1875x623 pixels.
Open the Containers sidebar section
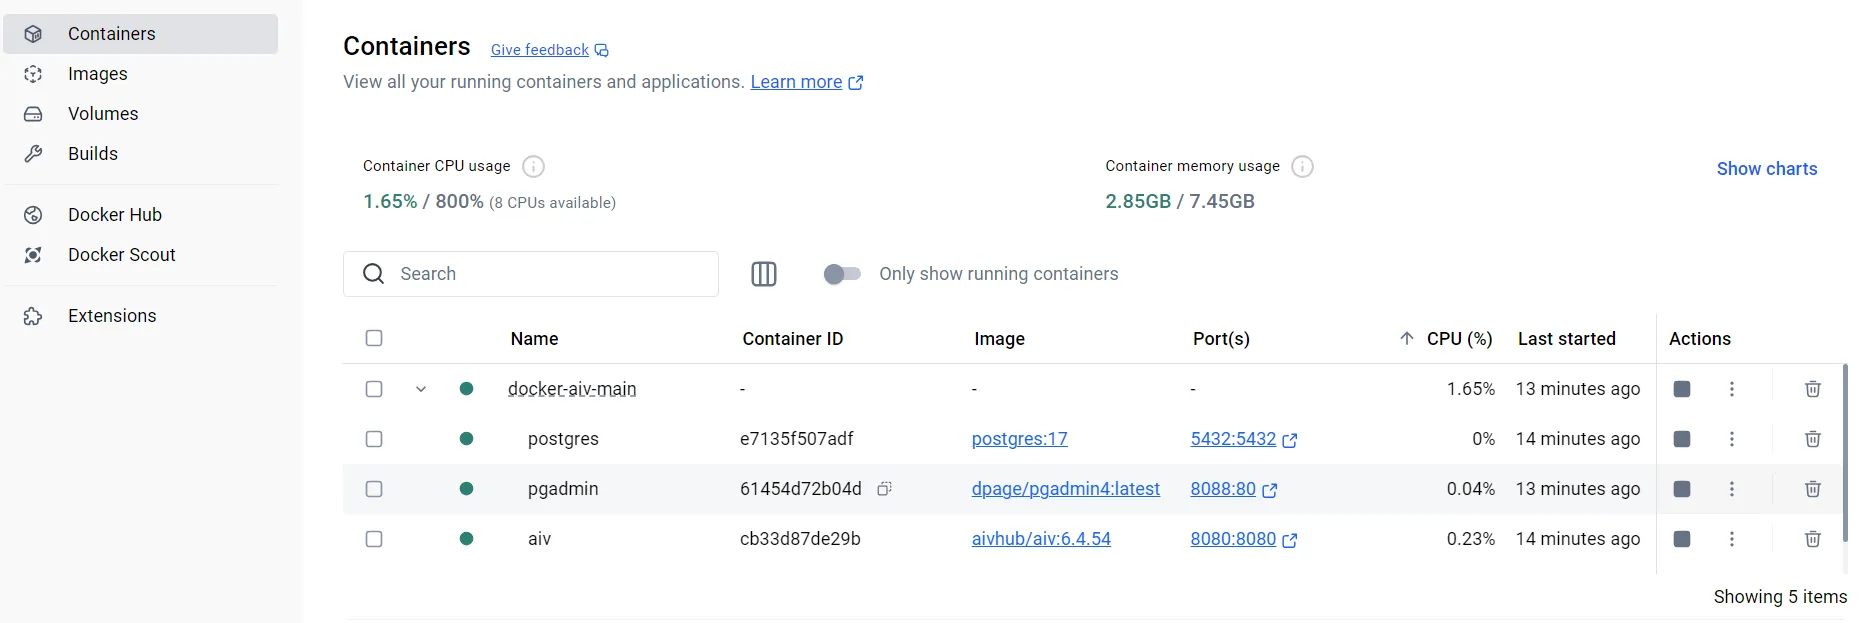click(140, 34)
